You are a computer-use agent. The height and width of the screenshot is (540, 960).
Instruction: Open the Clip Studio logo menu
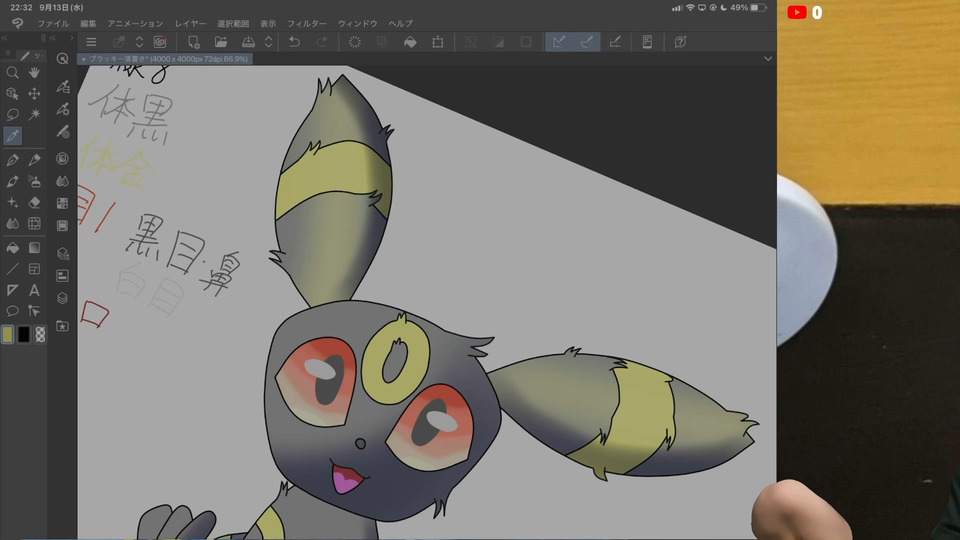(x=17, y=23)
